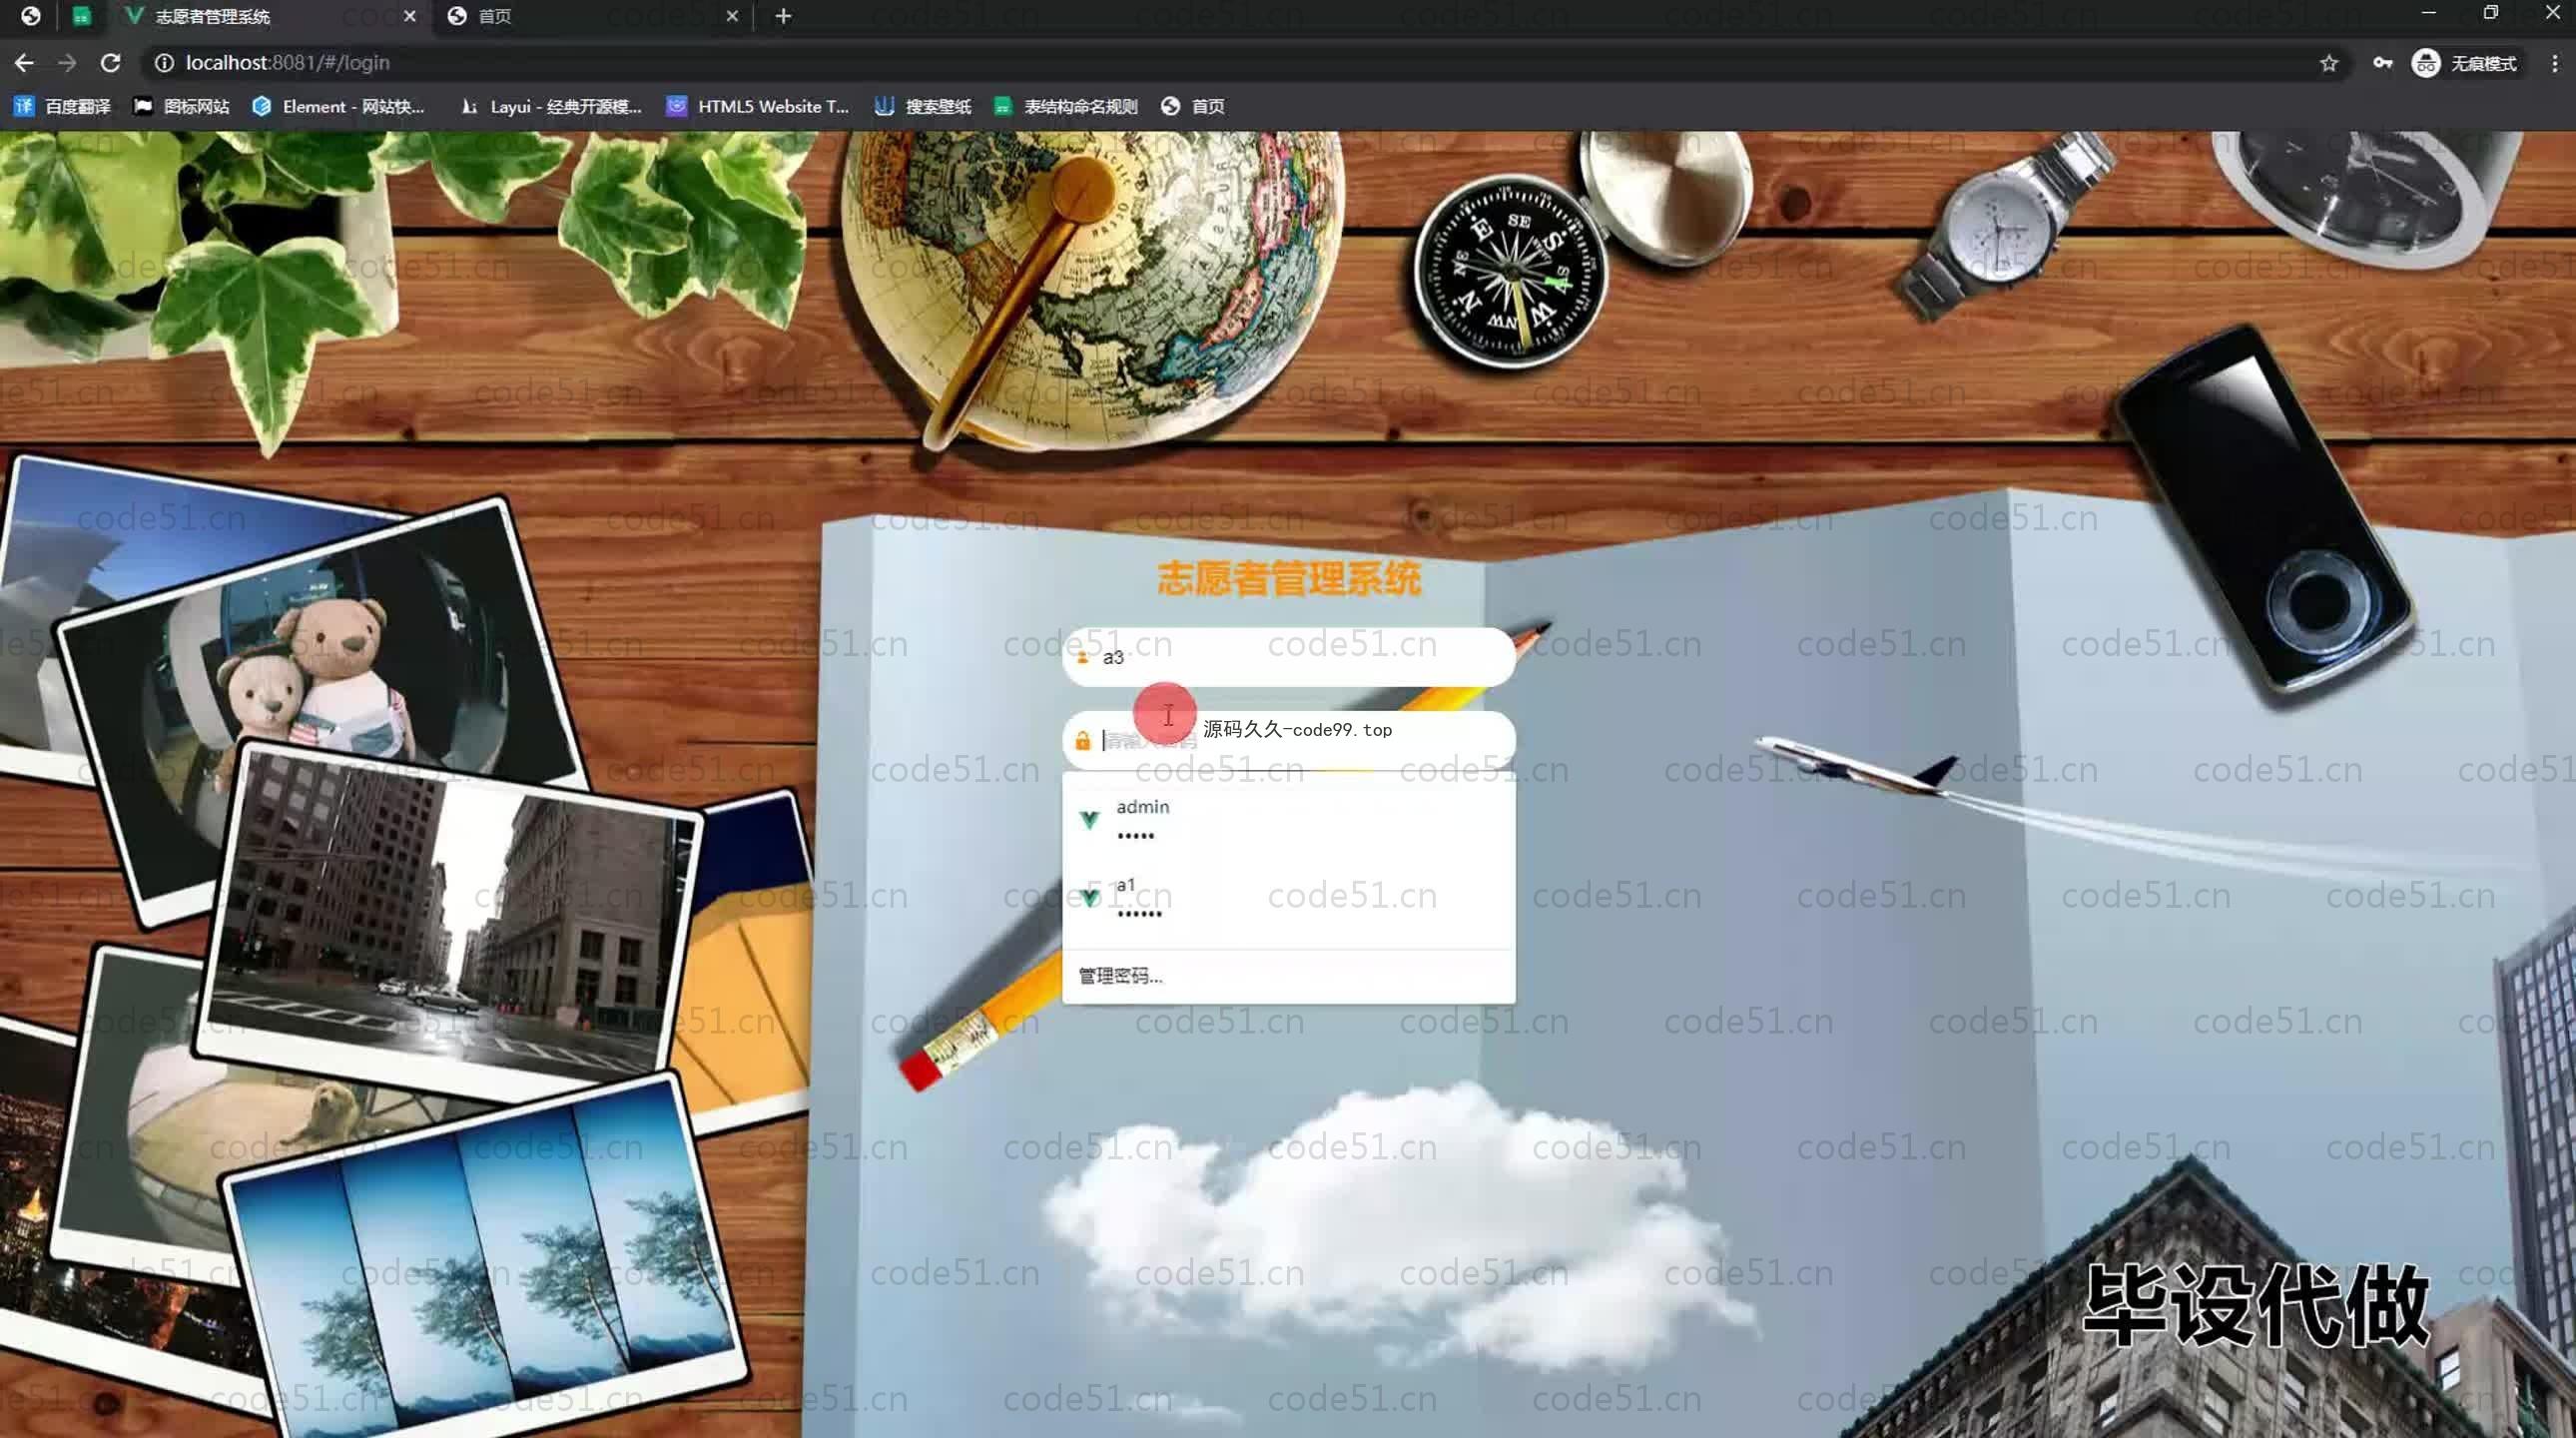Viewport: 2576px width, 1438px height.
Task: Go back using the browser back arrow
Action: pyautogui.click(x=24, y=63)
